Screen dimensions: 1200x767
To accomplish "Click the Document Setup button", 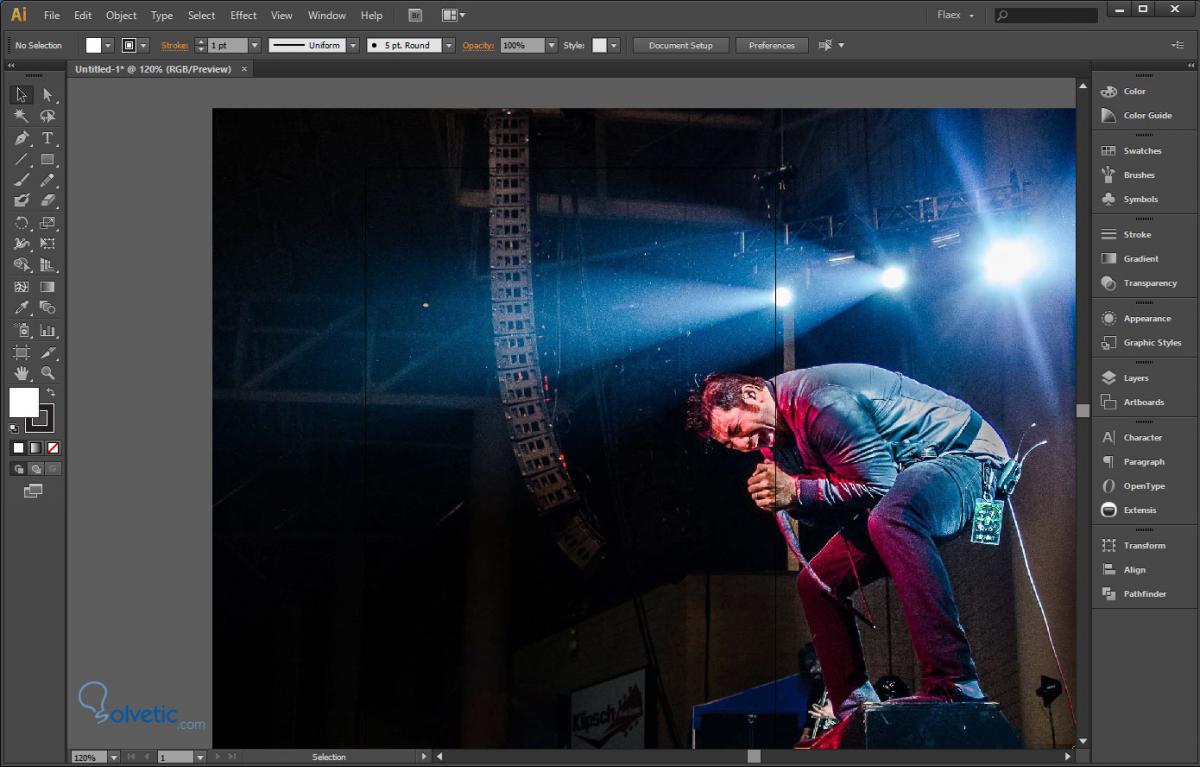I will coord(681,45).
